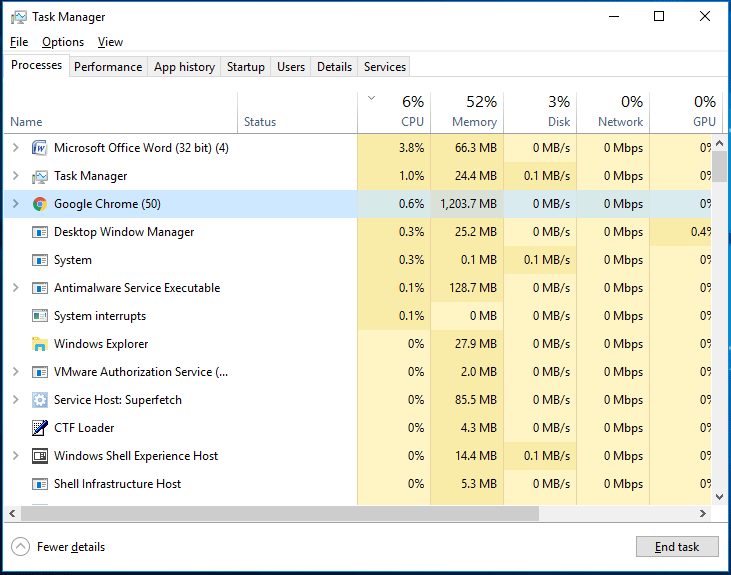Maximize the Task Manager window

tap(659, 16)
